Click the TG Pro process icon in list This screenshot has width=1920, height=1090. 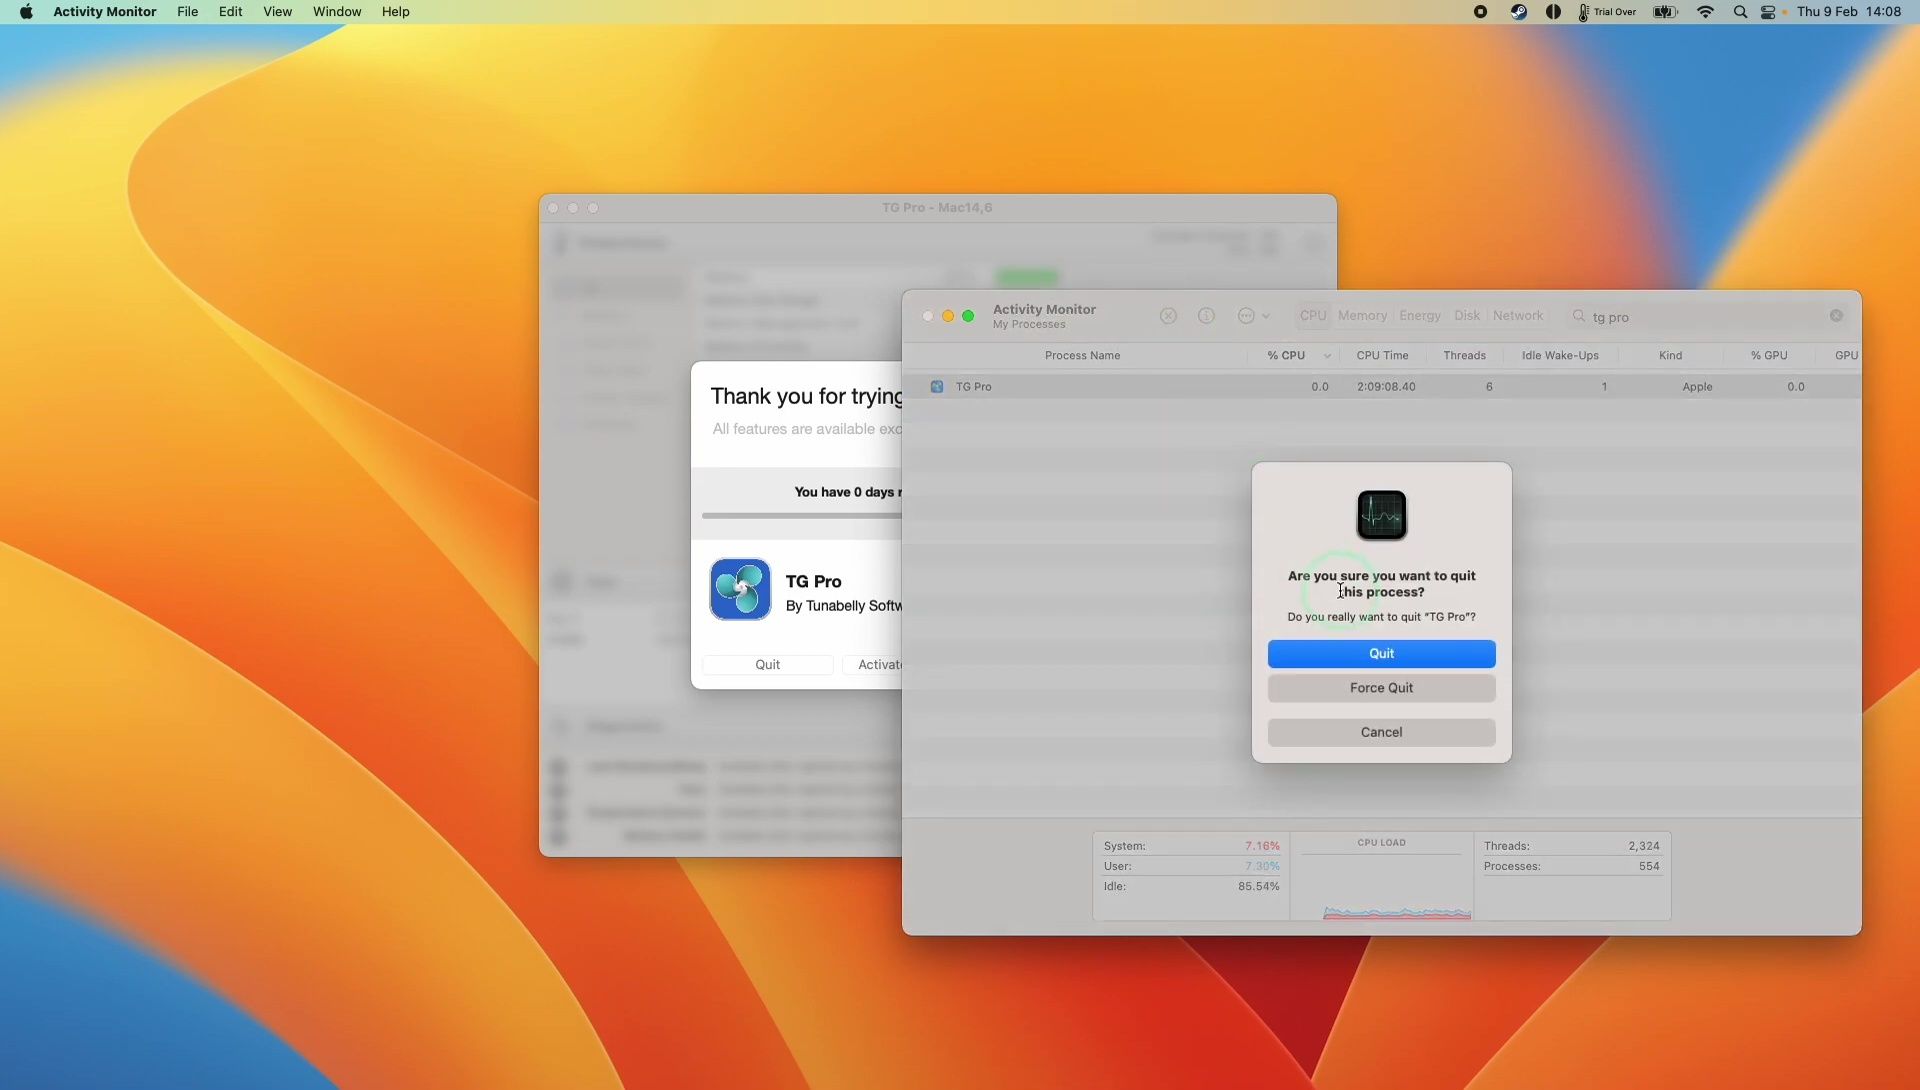(937, 387)
